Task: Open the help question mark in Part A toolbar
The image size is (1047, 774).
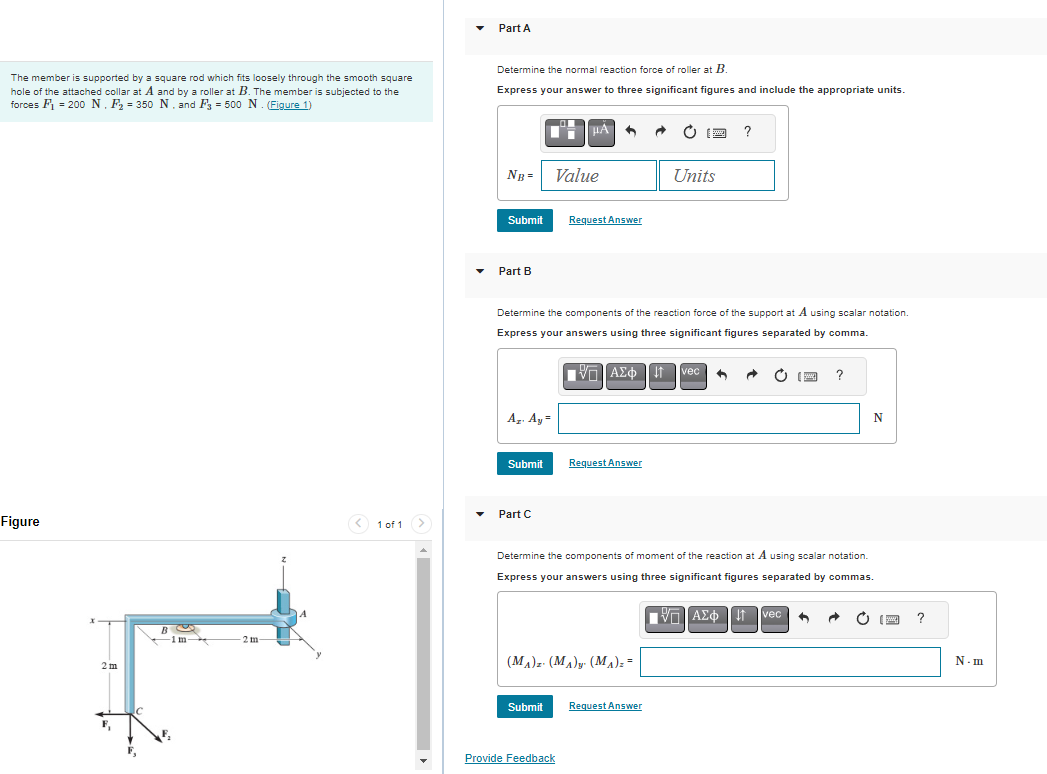Action: (746, 131)
